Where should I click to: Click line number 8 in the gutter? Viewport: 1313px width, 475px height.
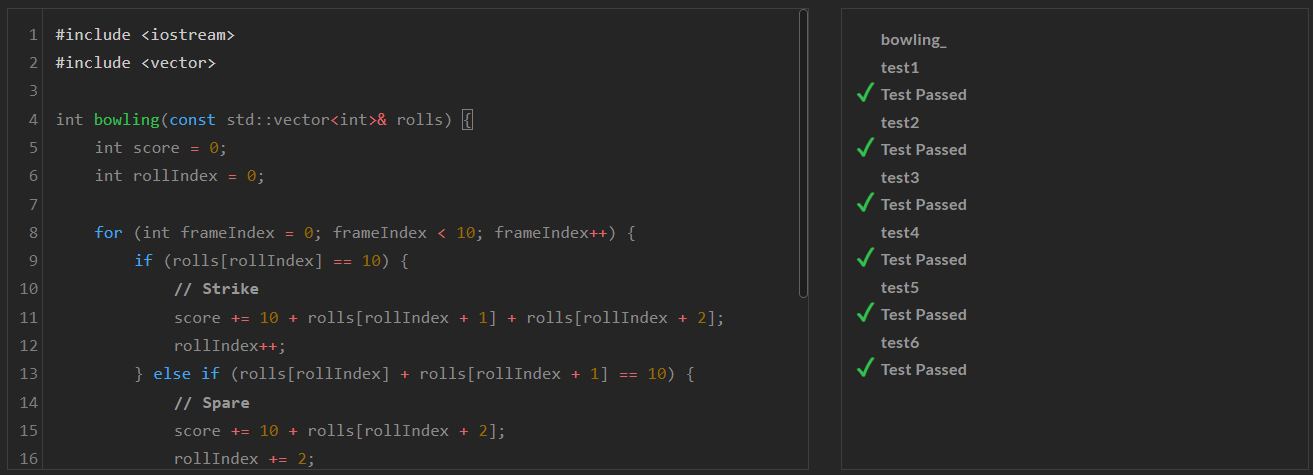pos(33,233)
